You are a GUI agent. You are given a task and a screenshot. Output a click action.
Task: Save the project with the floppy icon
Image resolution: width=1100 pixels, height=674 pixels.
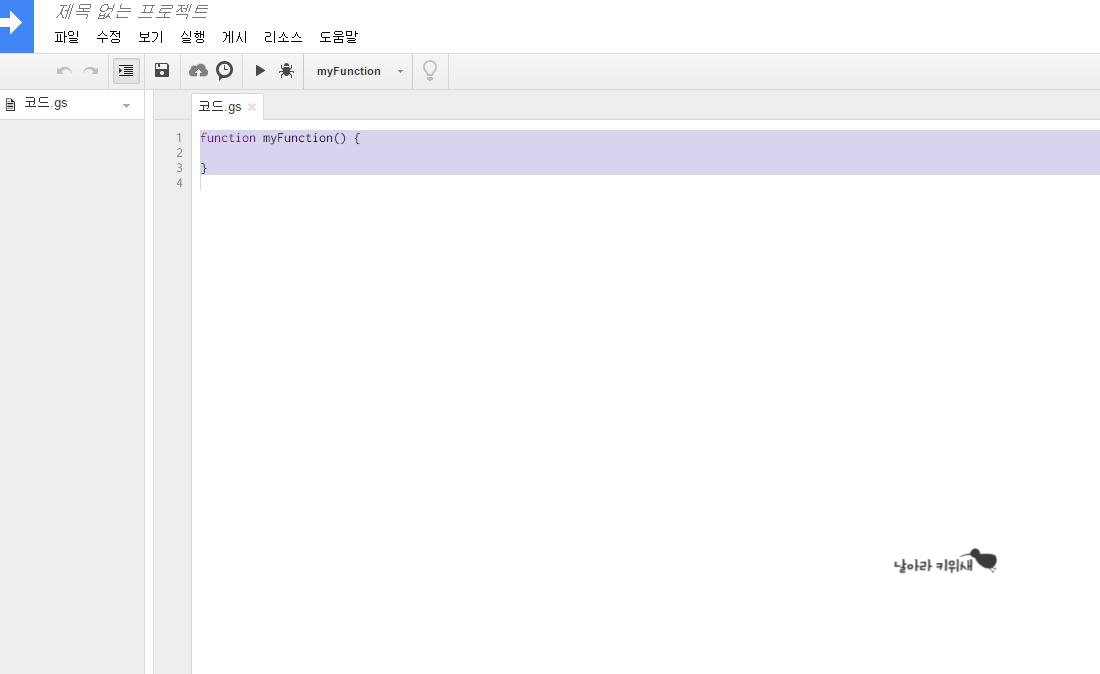point(162,70)
